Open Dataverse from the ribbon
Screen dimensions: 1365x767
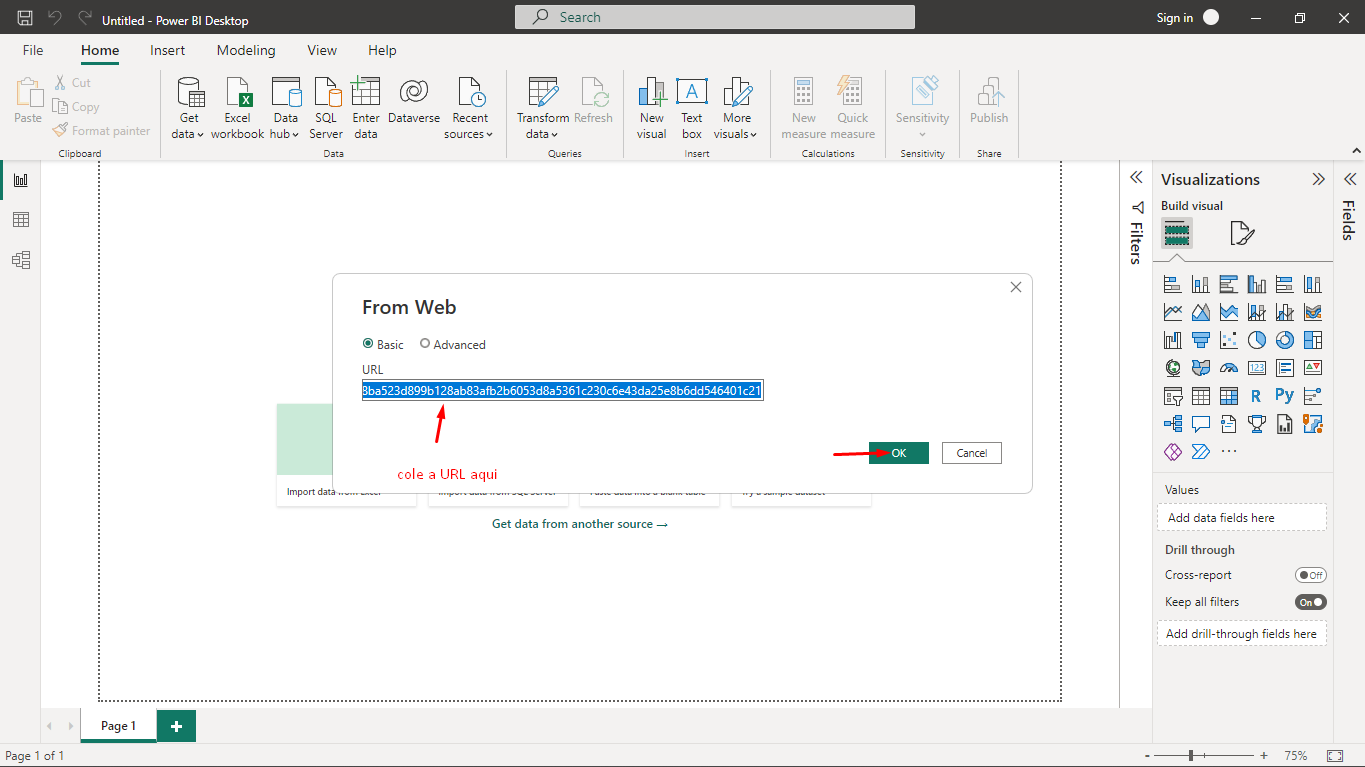tap(414, 100)
